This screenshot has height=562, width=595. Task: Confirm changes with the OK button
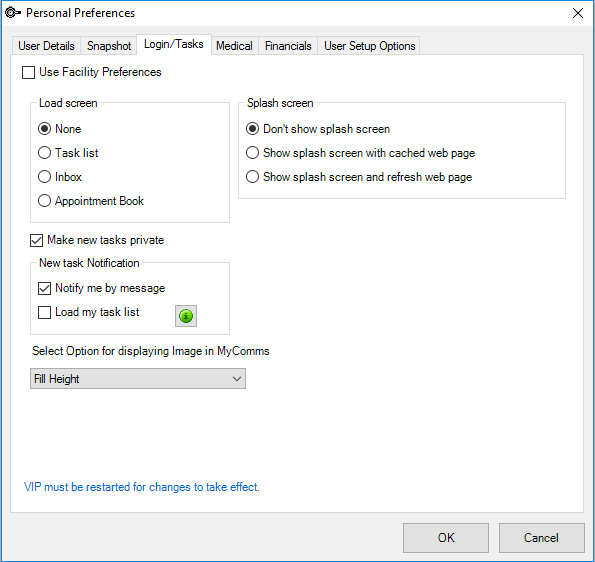coord(446,538)
